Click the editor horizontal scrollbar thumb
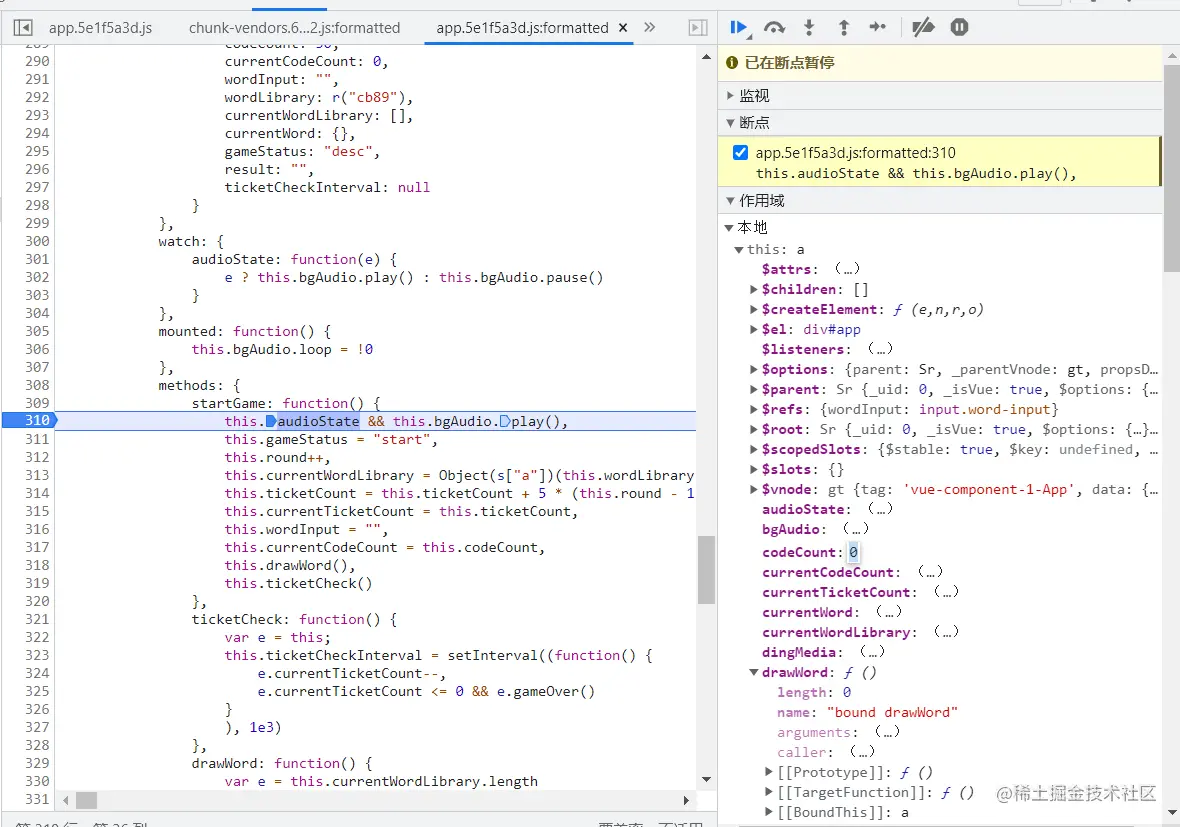The width and height of the screenshot is (1180, 827). click(87, 801)
